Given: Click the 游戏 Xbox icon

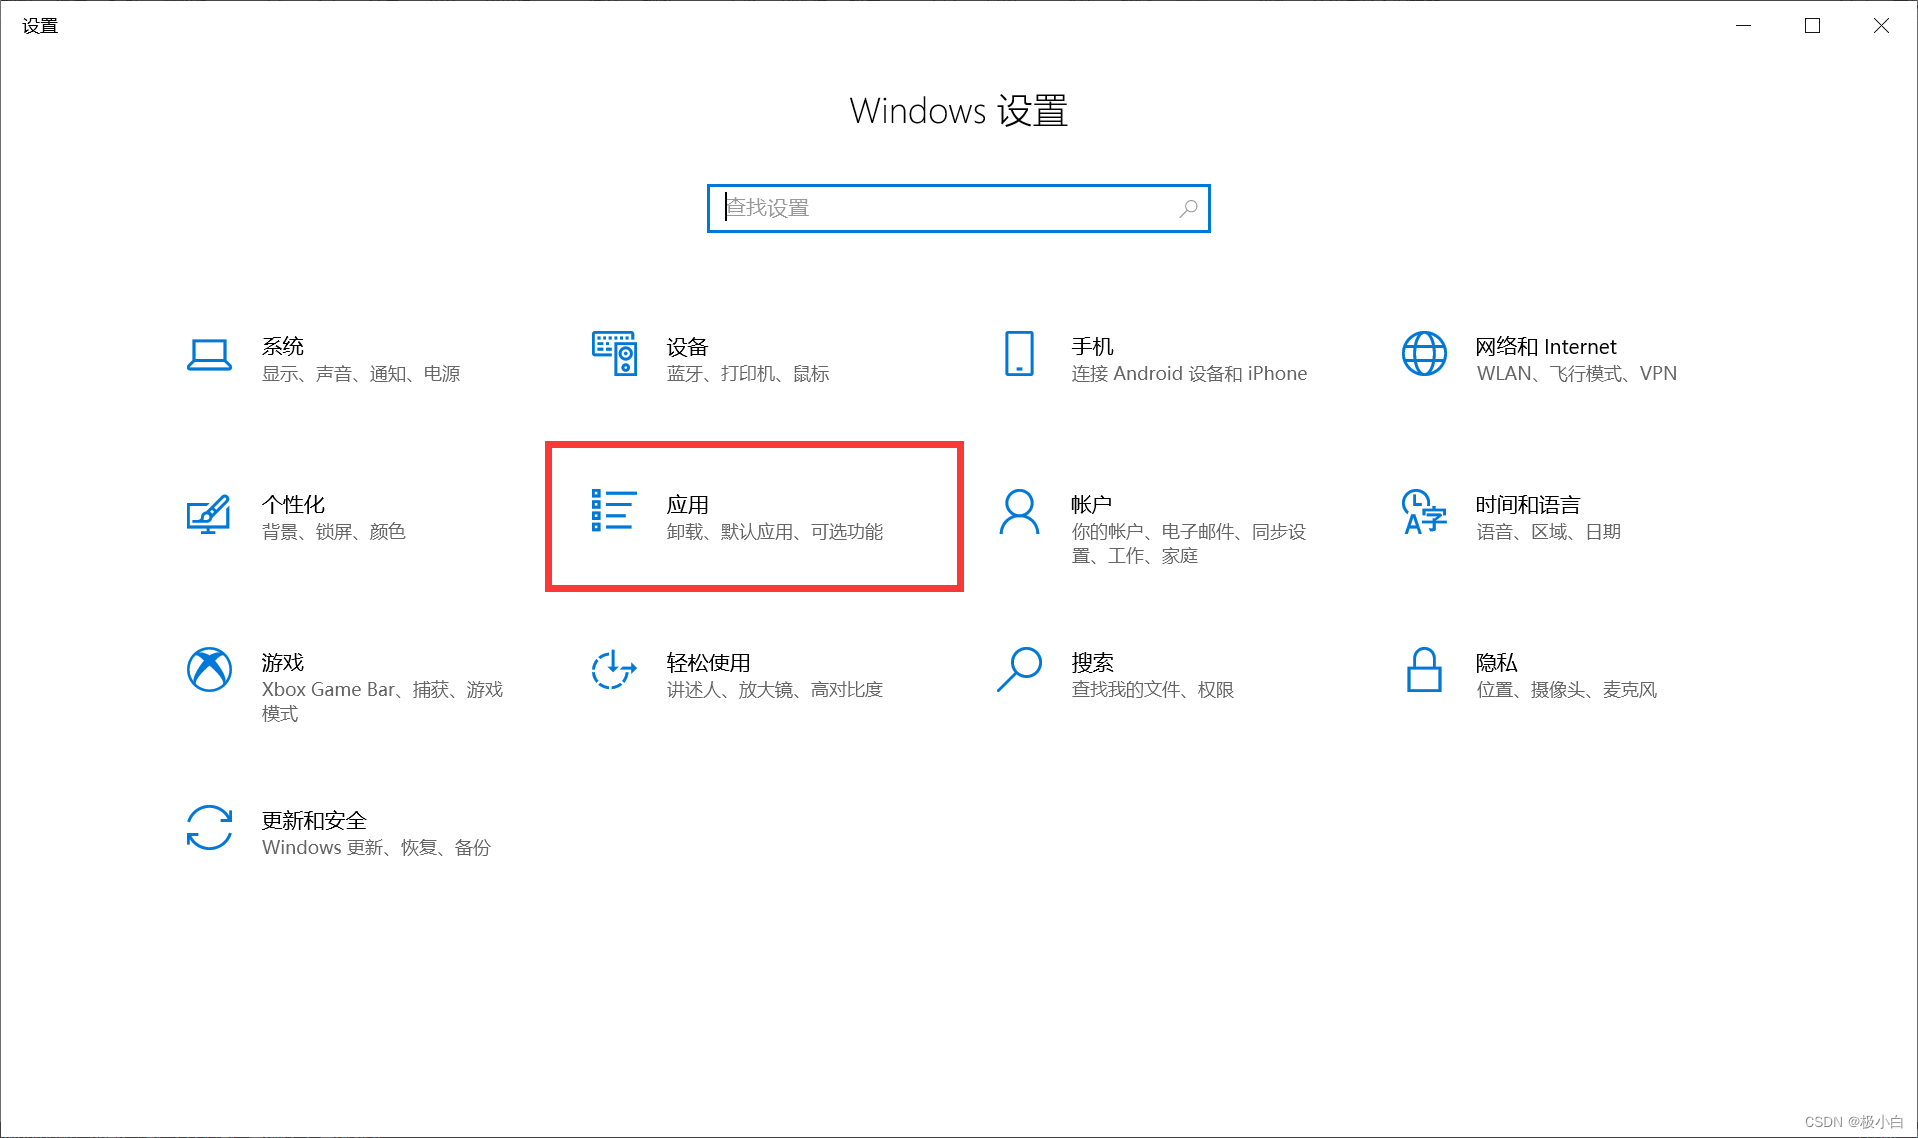Looking at the screenshot, I should (209, 670).
